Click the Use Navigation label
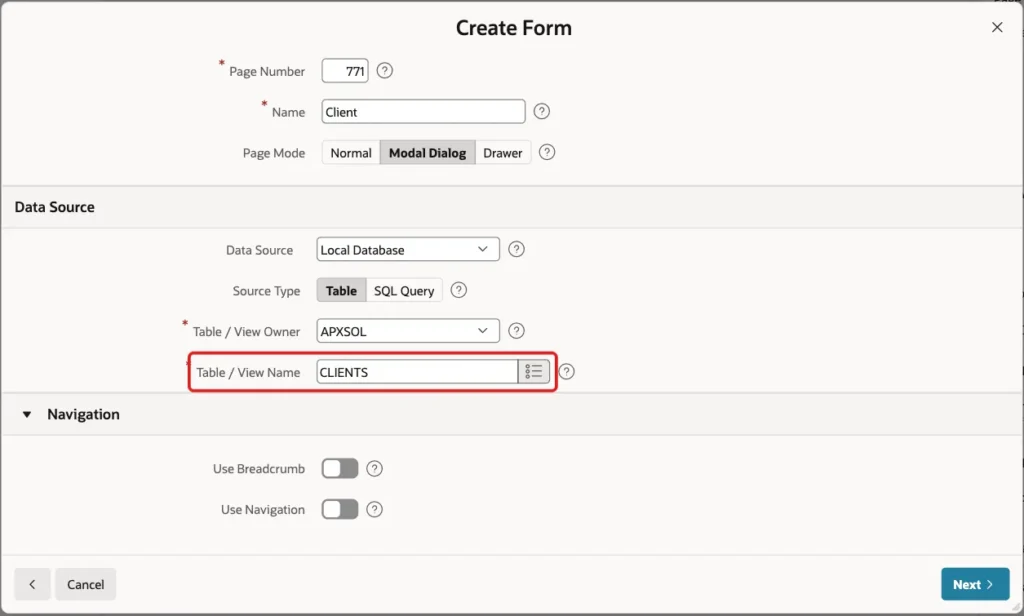Screen dimensions: 1024x616 coord(263,510)
